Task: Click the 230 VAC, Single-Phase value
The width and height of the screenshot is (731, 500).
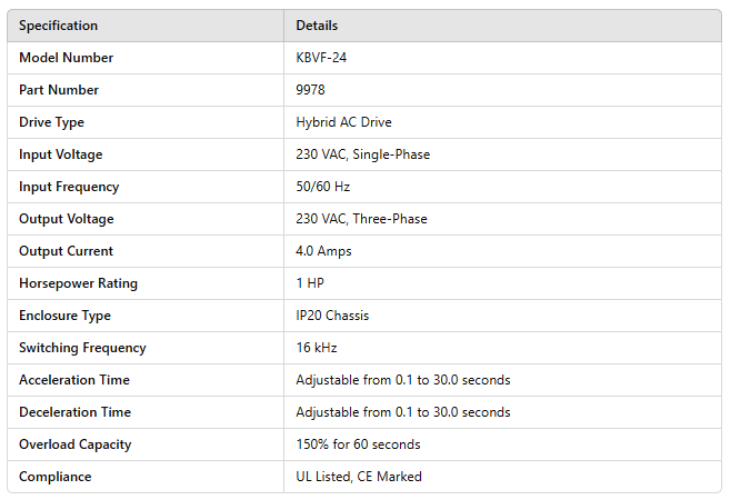Action: point(363,155)
